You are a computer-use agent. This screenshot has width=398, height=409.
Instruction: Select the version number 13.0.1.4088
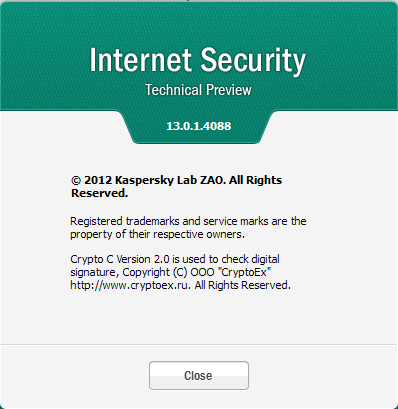199,126
